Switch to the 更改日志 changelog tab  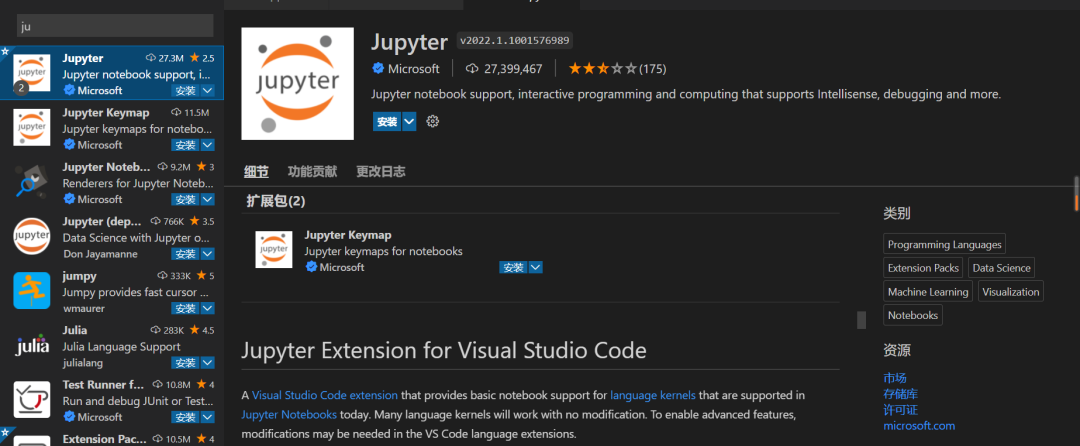[380, 171]
